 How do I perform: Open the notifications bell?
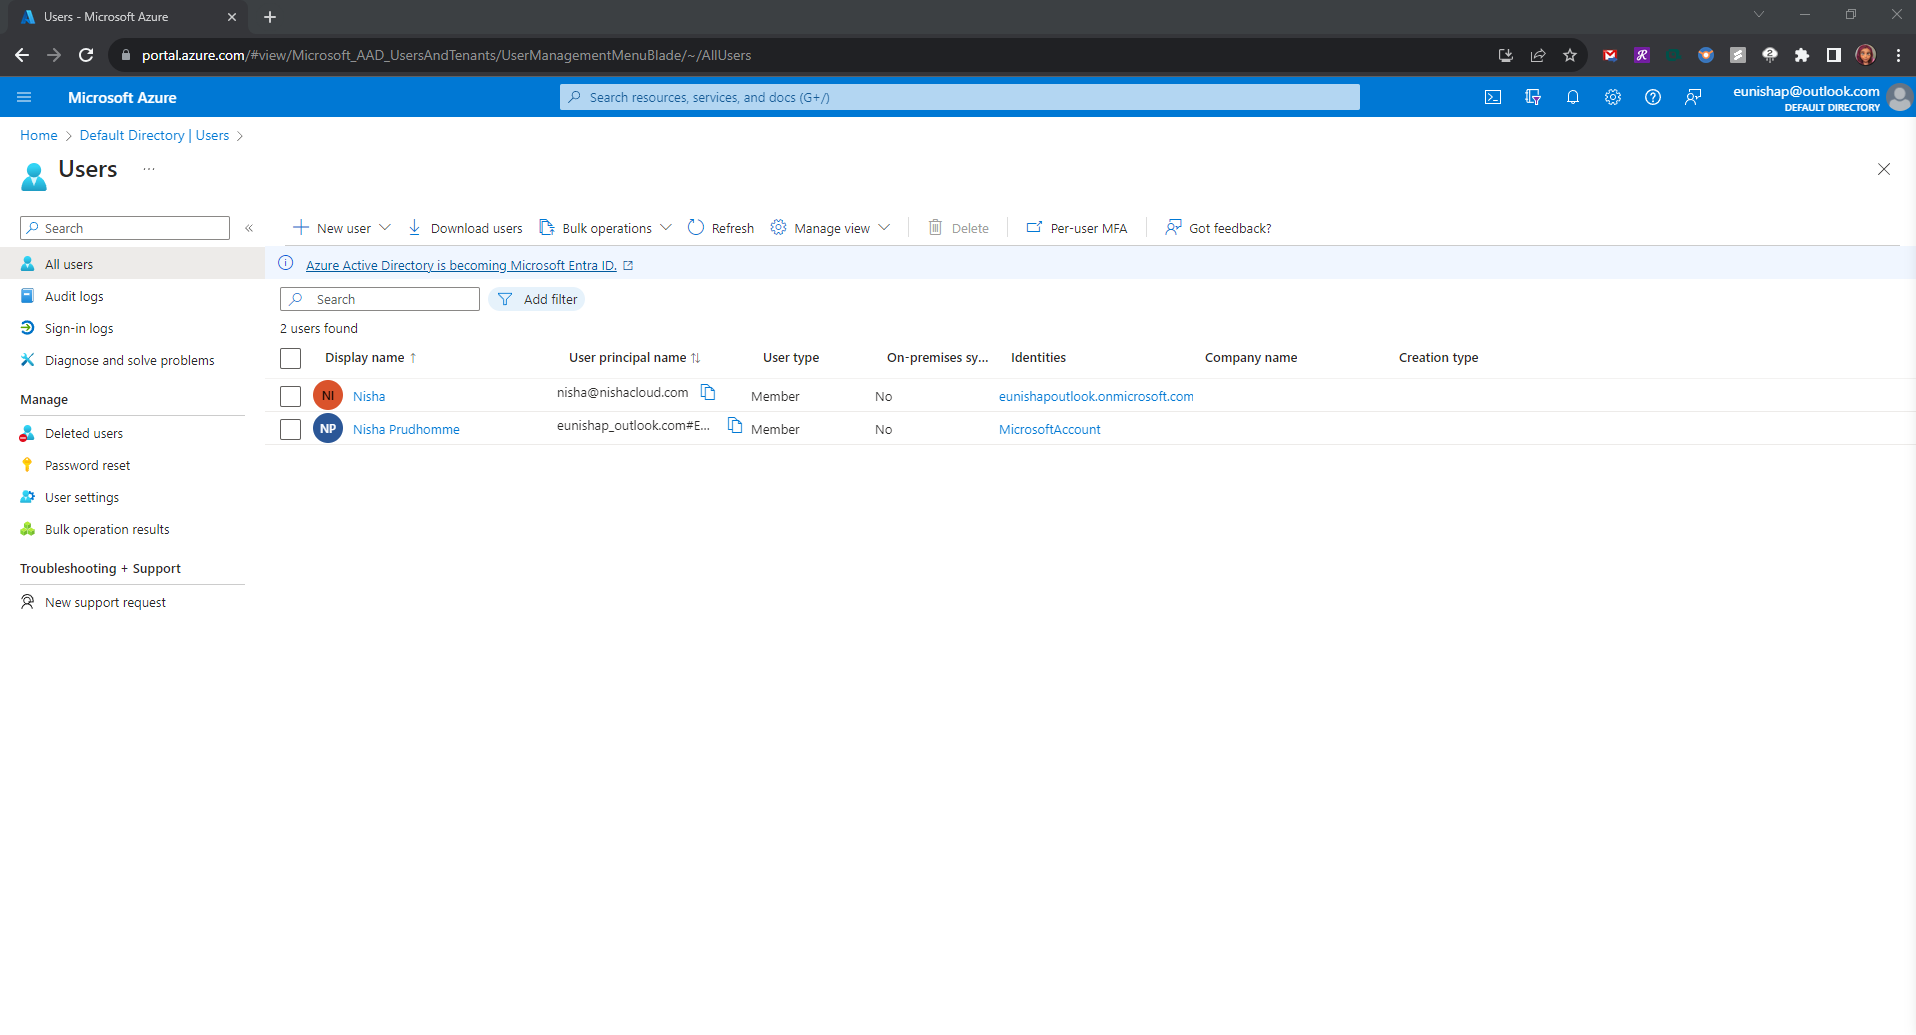click(x=1572, y=97)
